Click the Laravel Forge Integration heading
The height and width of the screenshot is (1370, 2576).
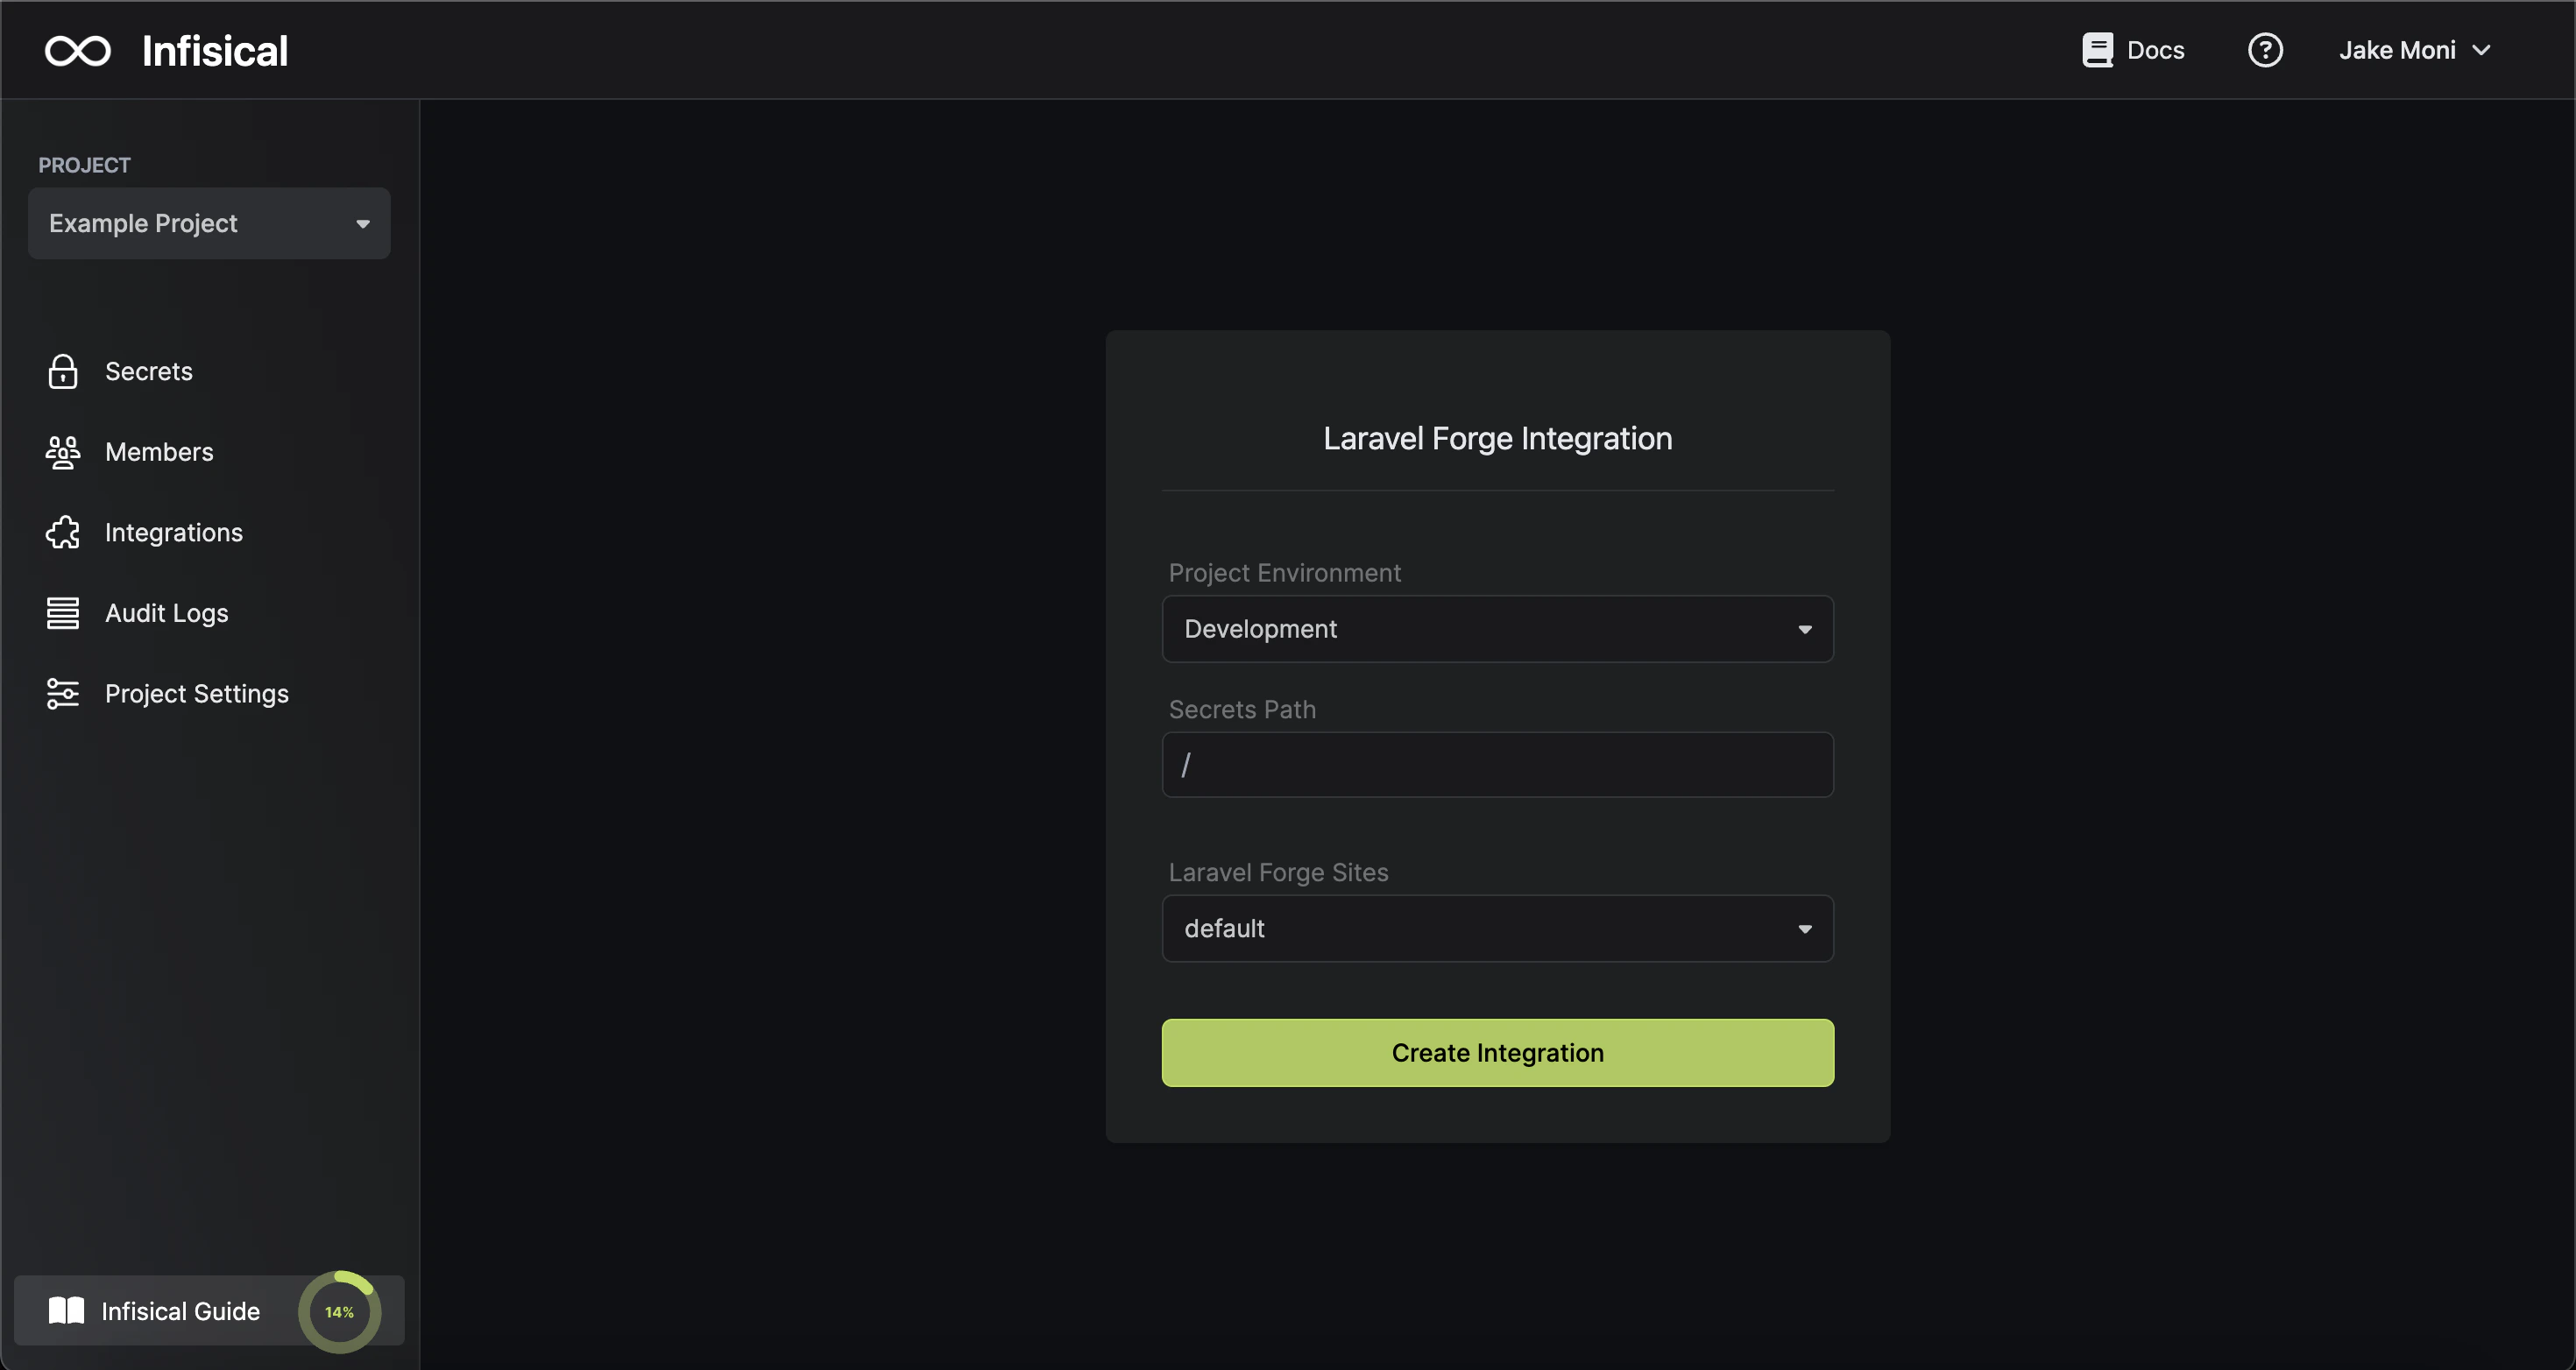pos(1497,438)
